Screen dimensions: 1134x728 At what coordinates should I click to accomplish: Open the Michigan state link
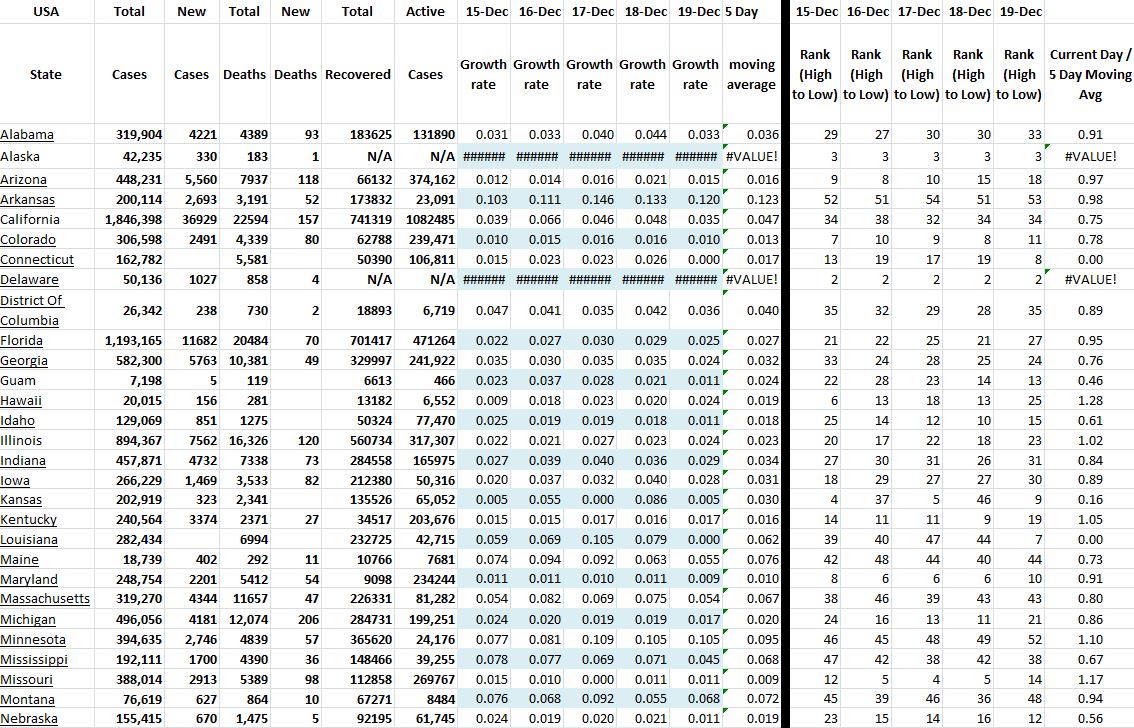28,620
